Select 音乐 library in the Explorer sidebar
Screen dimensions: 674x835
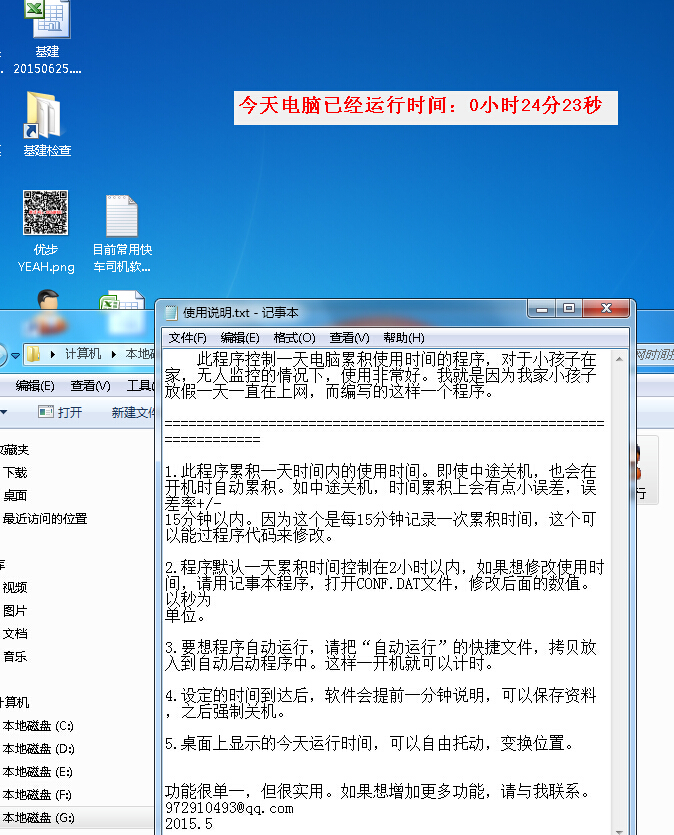tap(15, 656)
